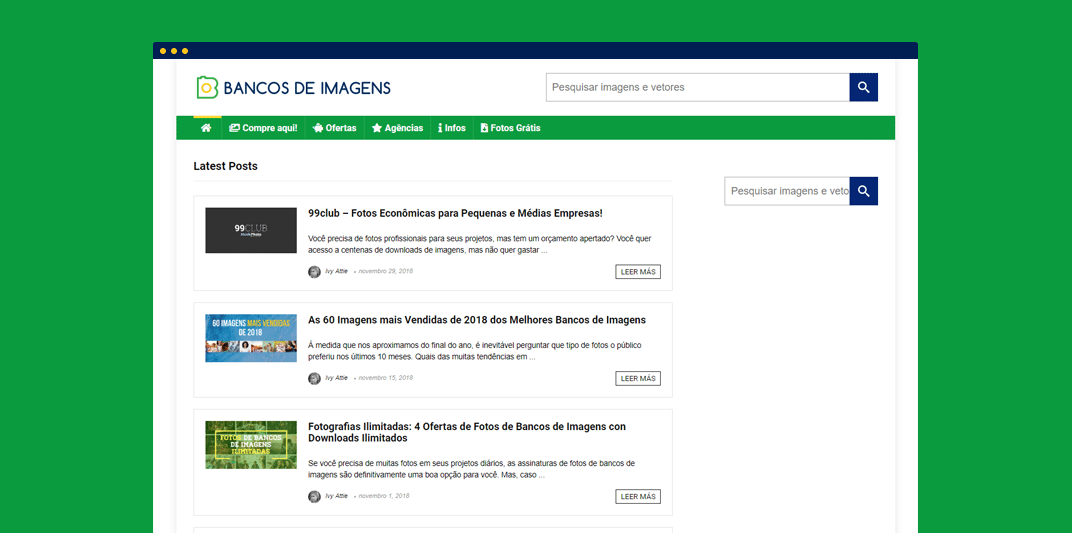
Task: Click the Bancos de Imagens logo
Action: (293, 87)
